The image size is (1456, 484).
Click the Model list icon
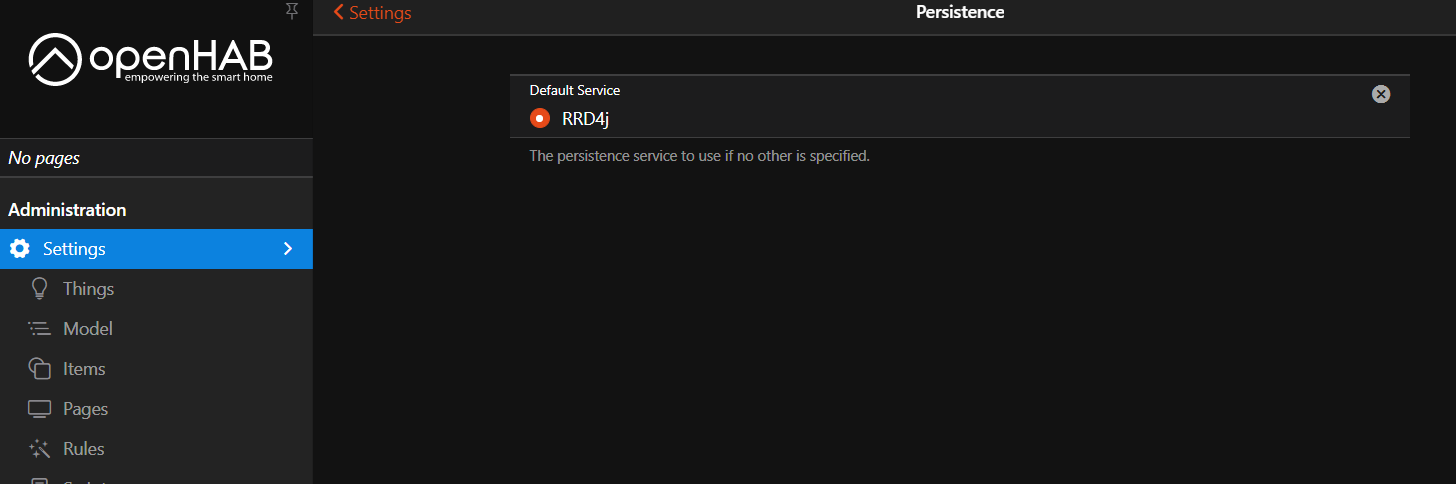point(40,329)
